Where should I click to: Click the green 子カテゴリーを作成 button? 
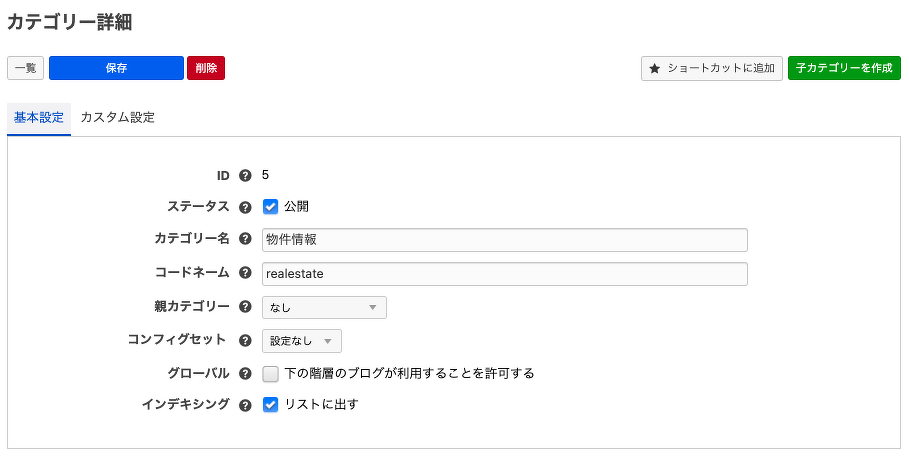(x=844, y=68)
